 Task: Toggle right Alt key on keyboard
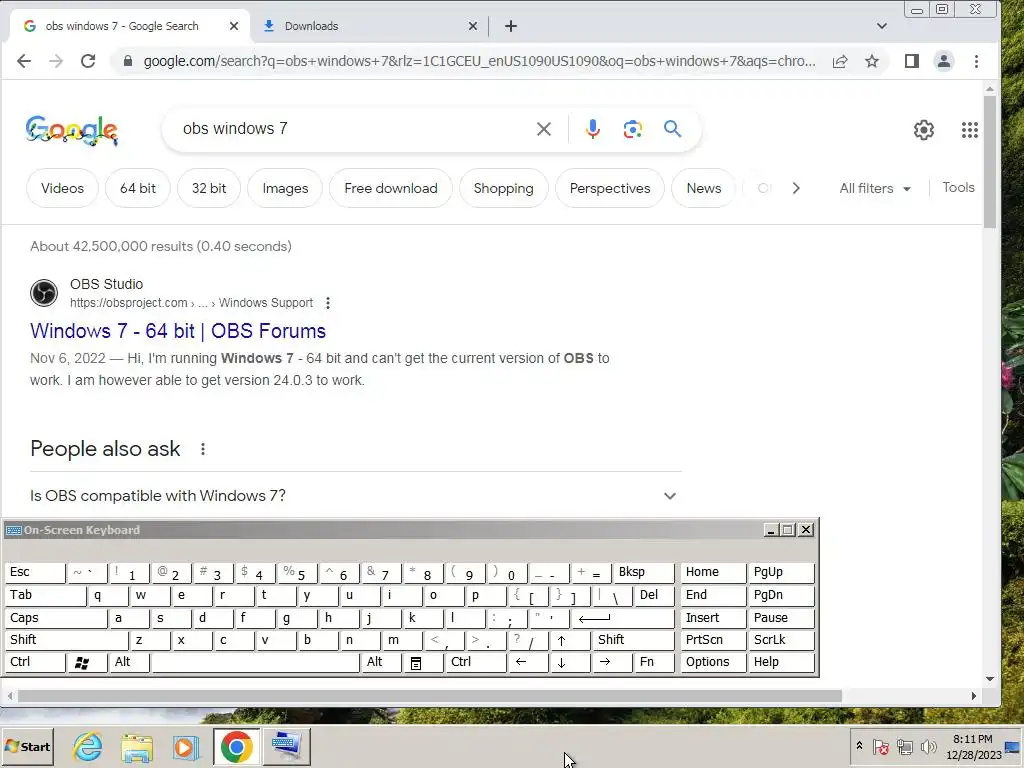381,662
